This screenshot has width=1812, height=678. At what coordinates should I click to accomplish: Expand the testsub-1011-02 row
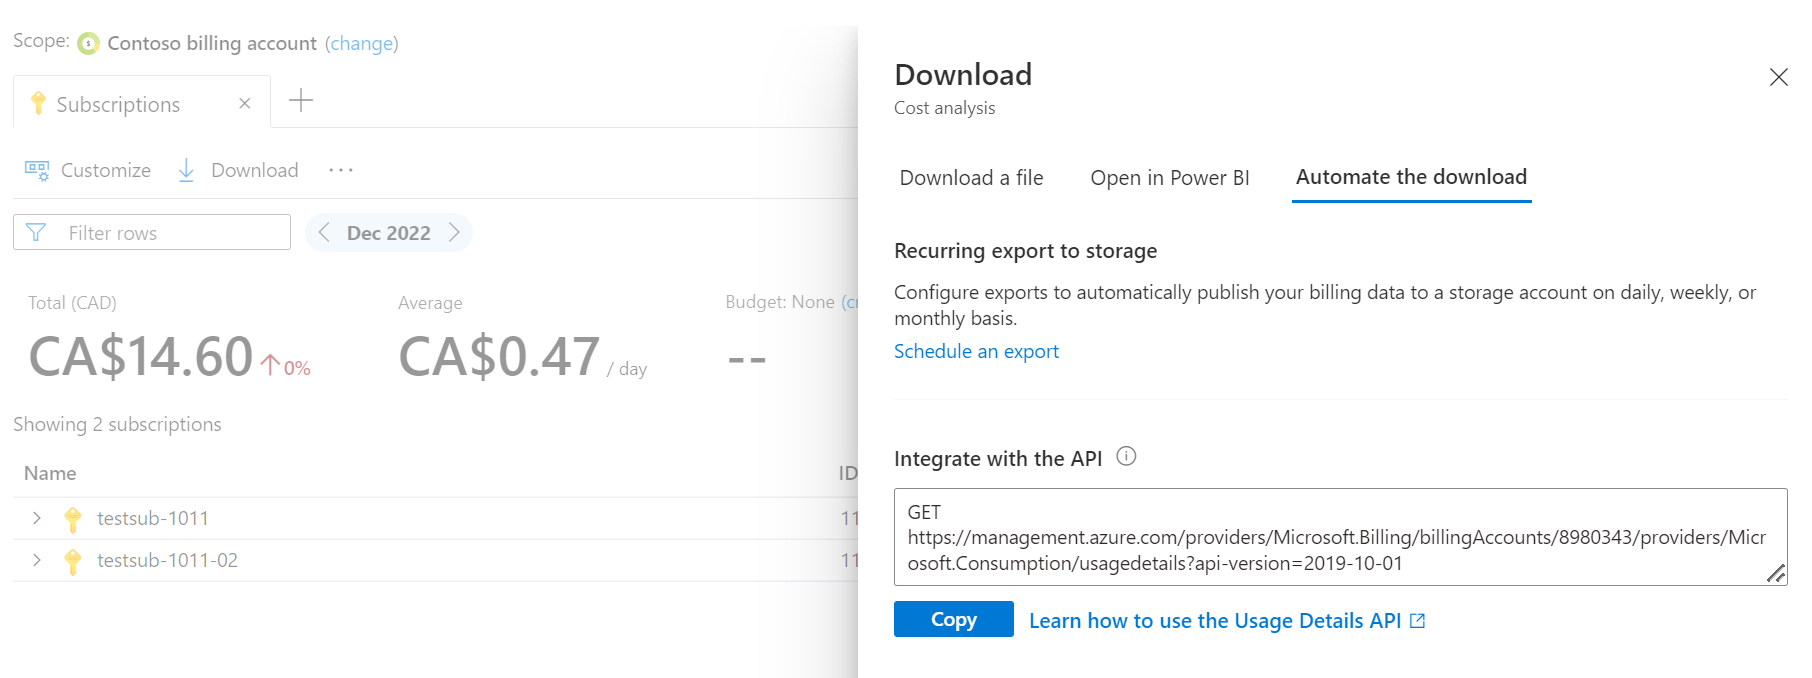pyautogui.click(x=37, y=560)
